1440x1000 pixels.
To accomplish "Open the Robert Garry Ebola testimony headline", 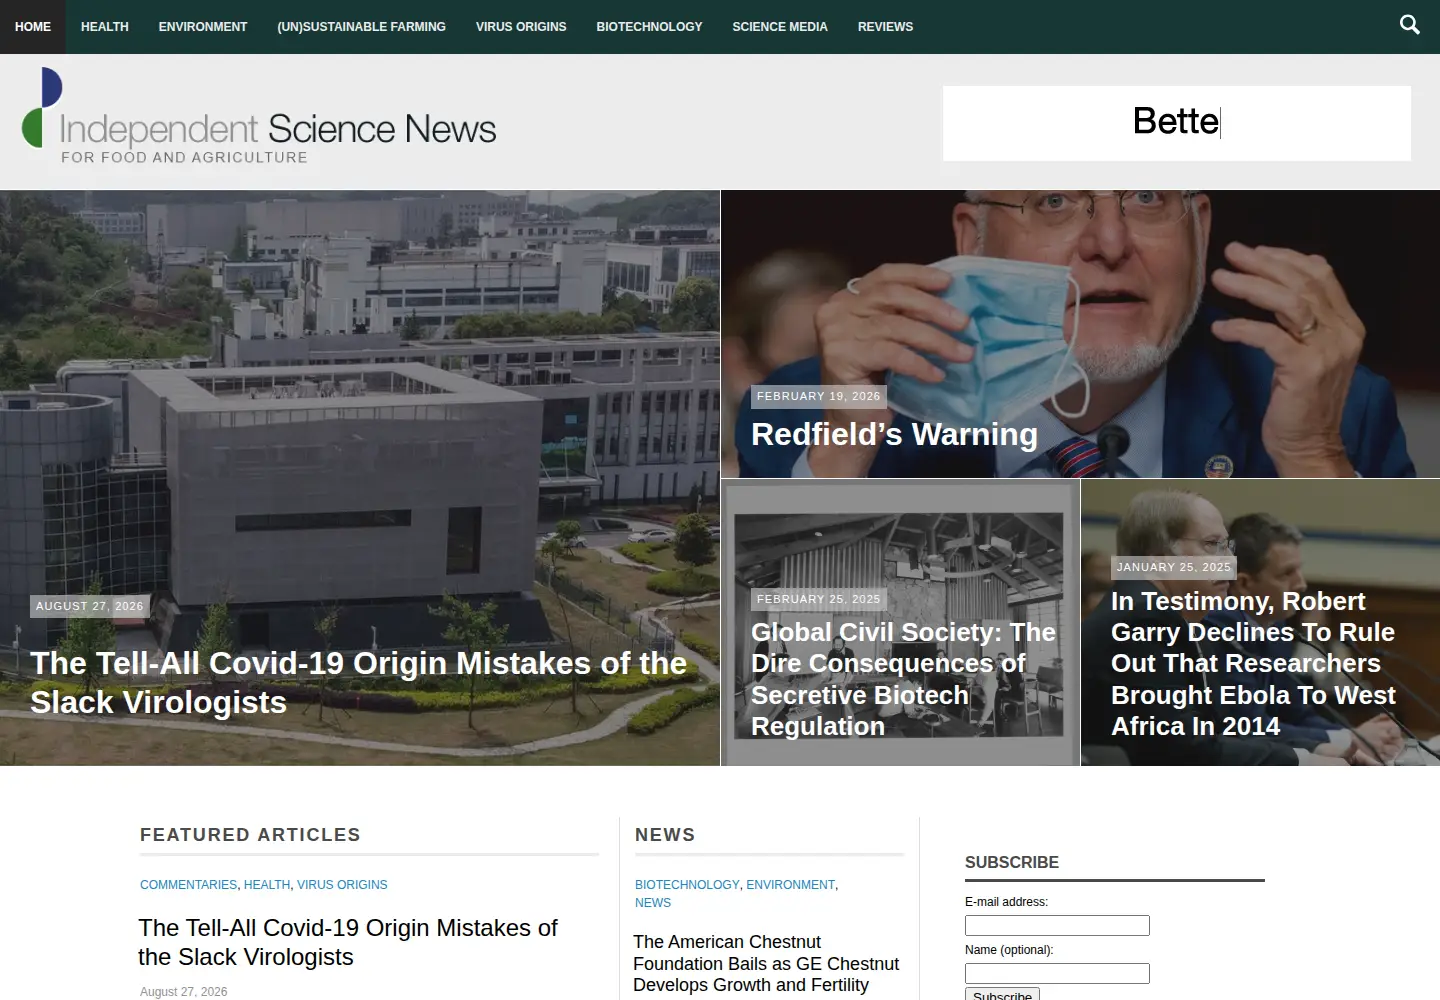I will coord(1253,663).
